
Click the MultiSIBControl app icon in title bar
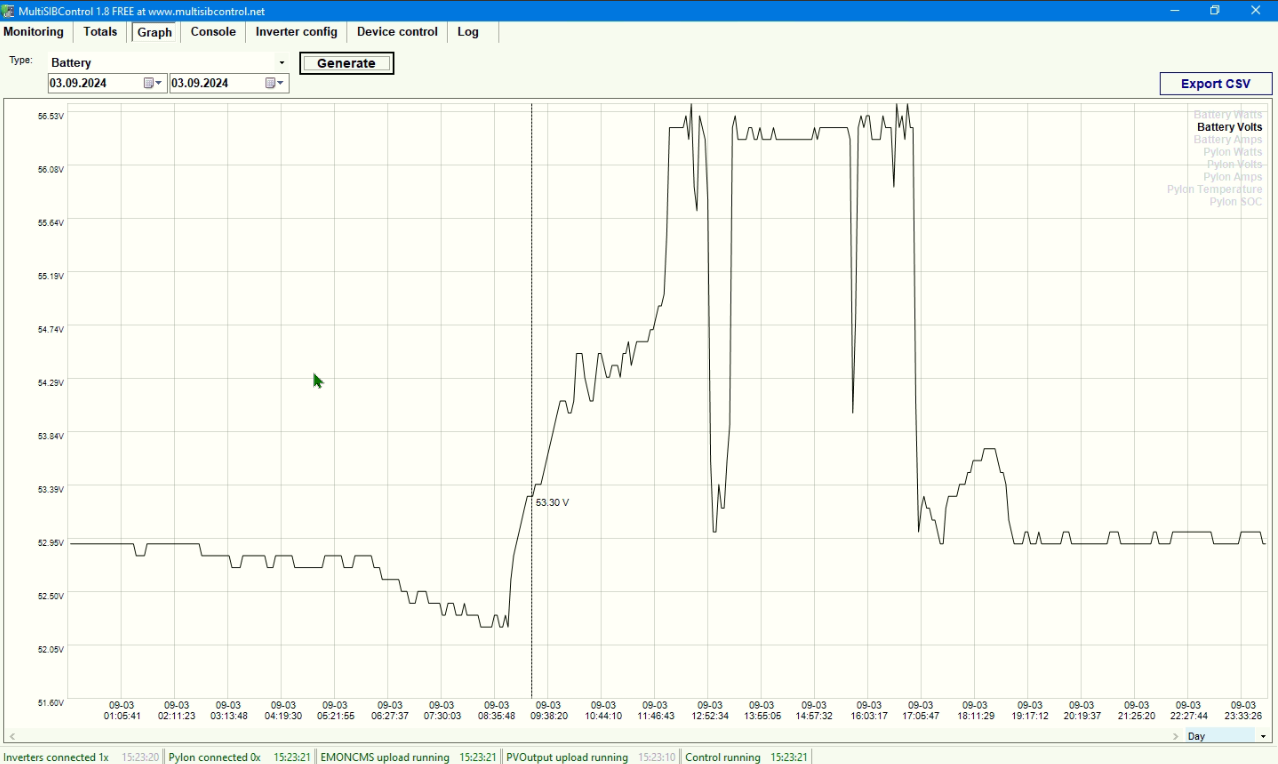point(8,11)
